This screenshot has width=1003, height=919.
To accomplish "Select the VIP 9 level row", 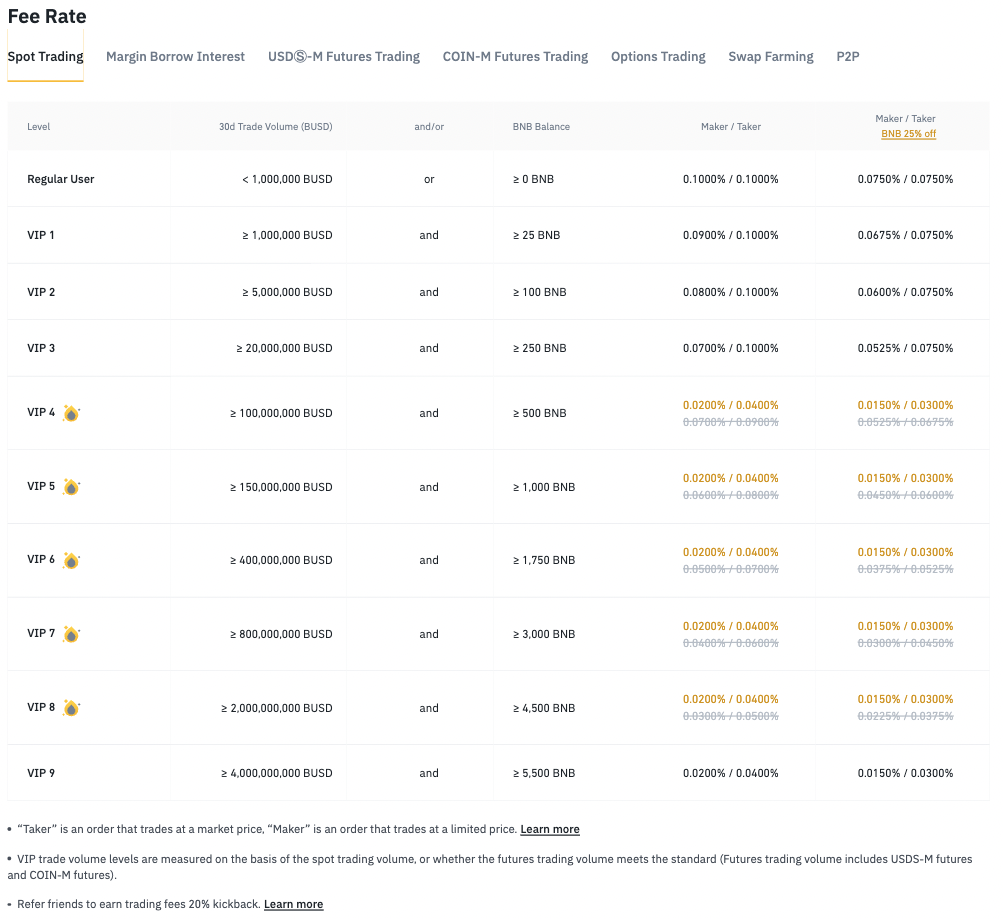I will click(x=41, y=773).
